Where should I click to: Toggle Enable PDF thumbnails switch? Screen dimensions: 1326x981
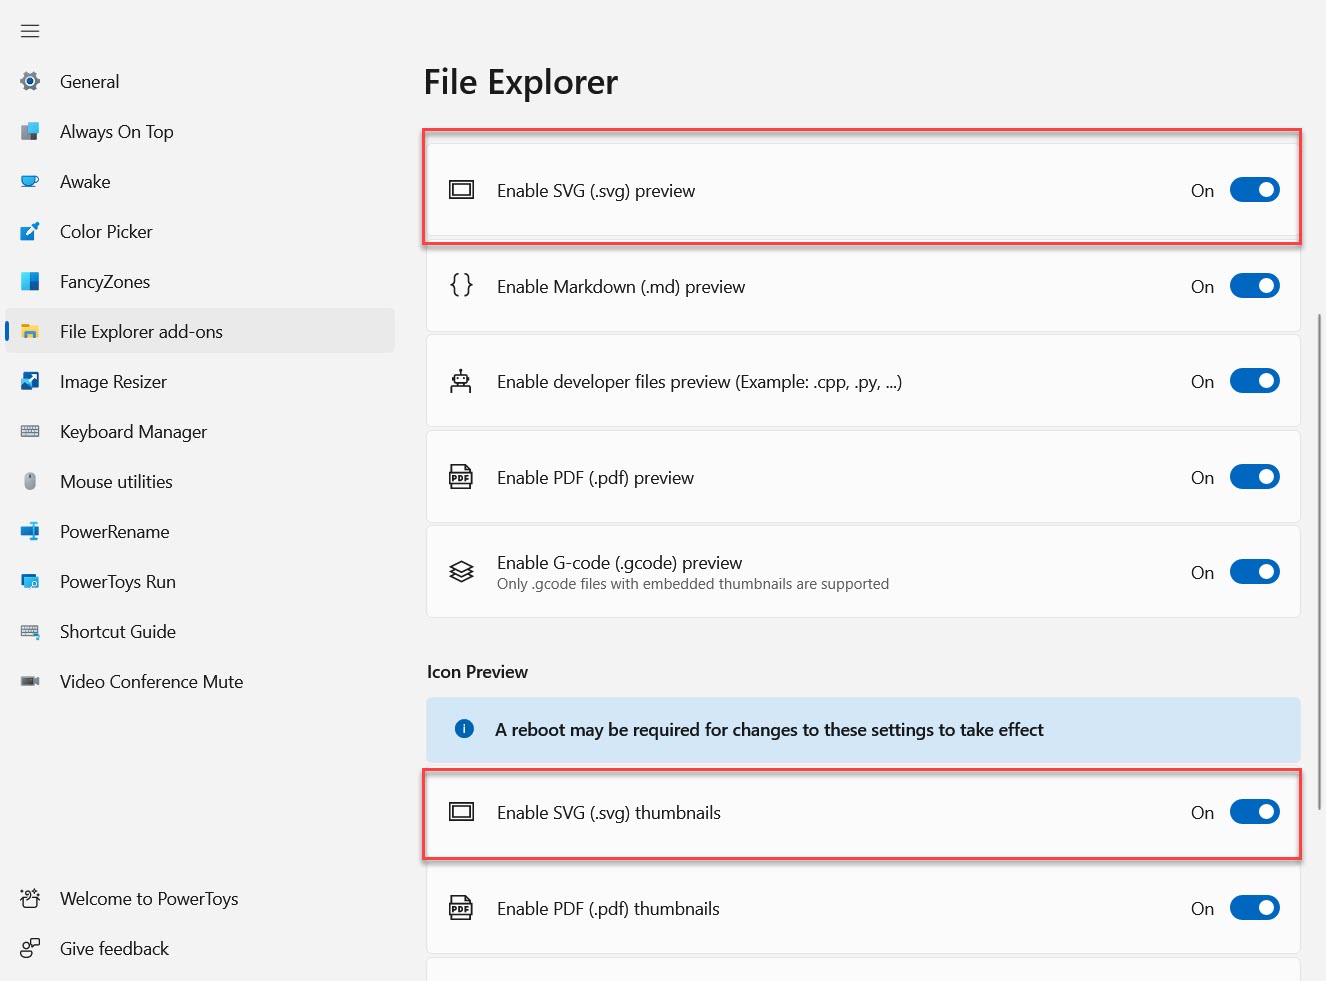pyautogui.click(x=1254, y=908)
